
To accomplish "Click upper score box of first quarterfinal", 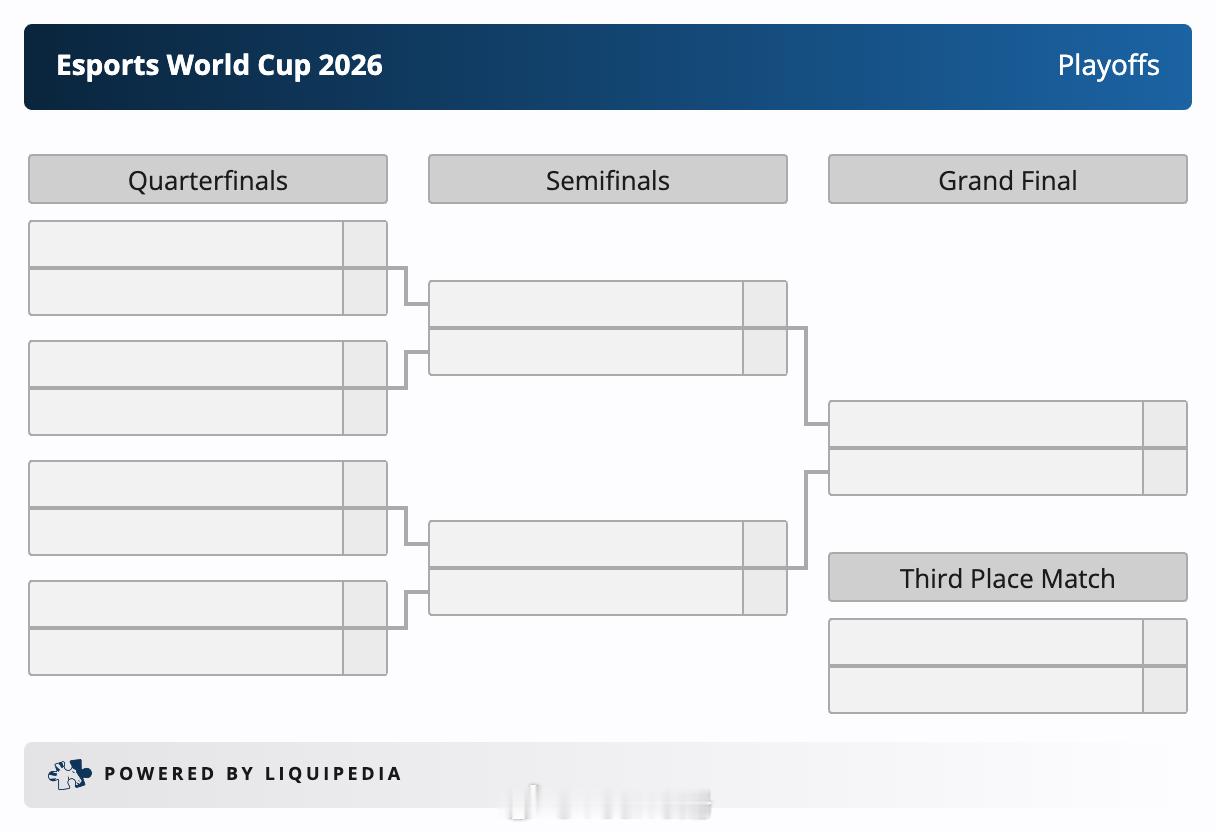I will [365, 244].
